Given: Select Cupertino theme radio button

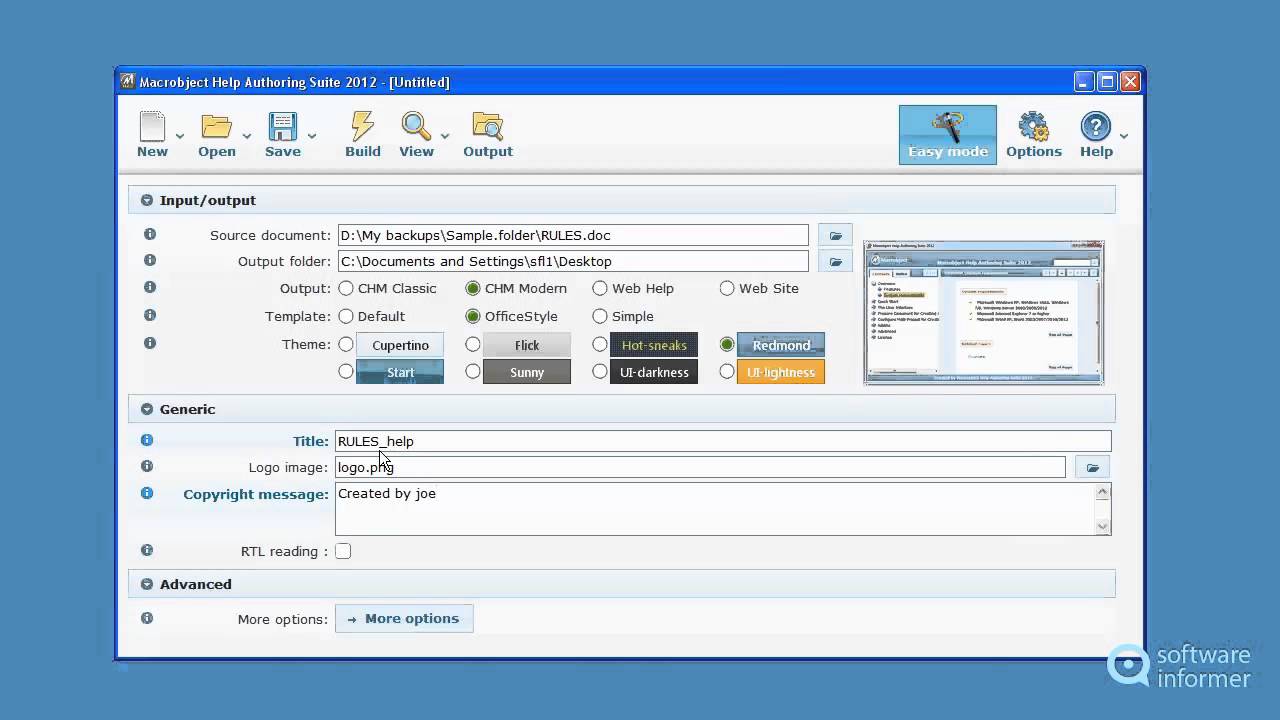Looking at the screenshot, I should coord(346,344).
